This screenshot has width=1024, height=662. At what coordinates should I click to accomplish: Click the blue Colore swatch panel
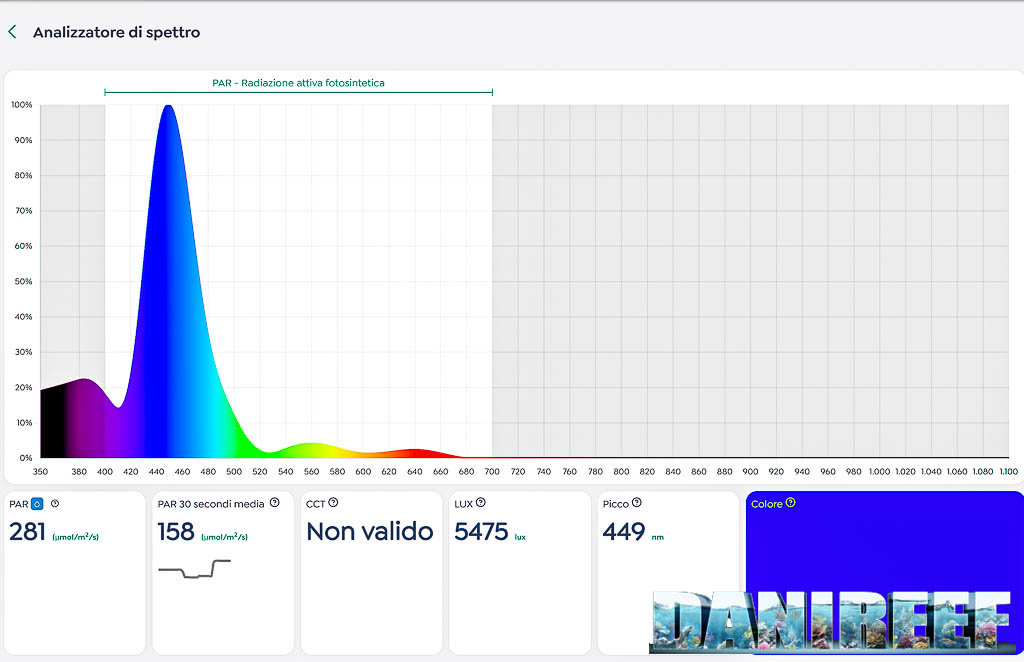883,550
